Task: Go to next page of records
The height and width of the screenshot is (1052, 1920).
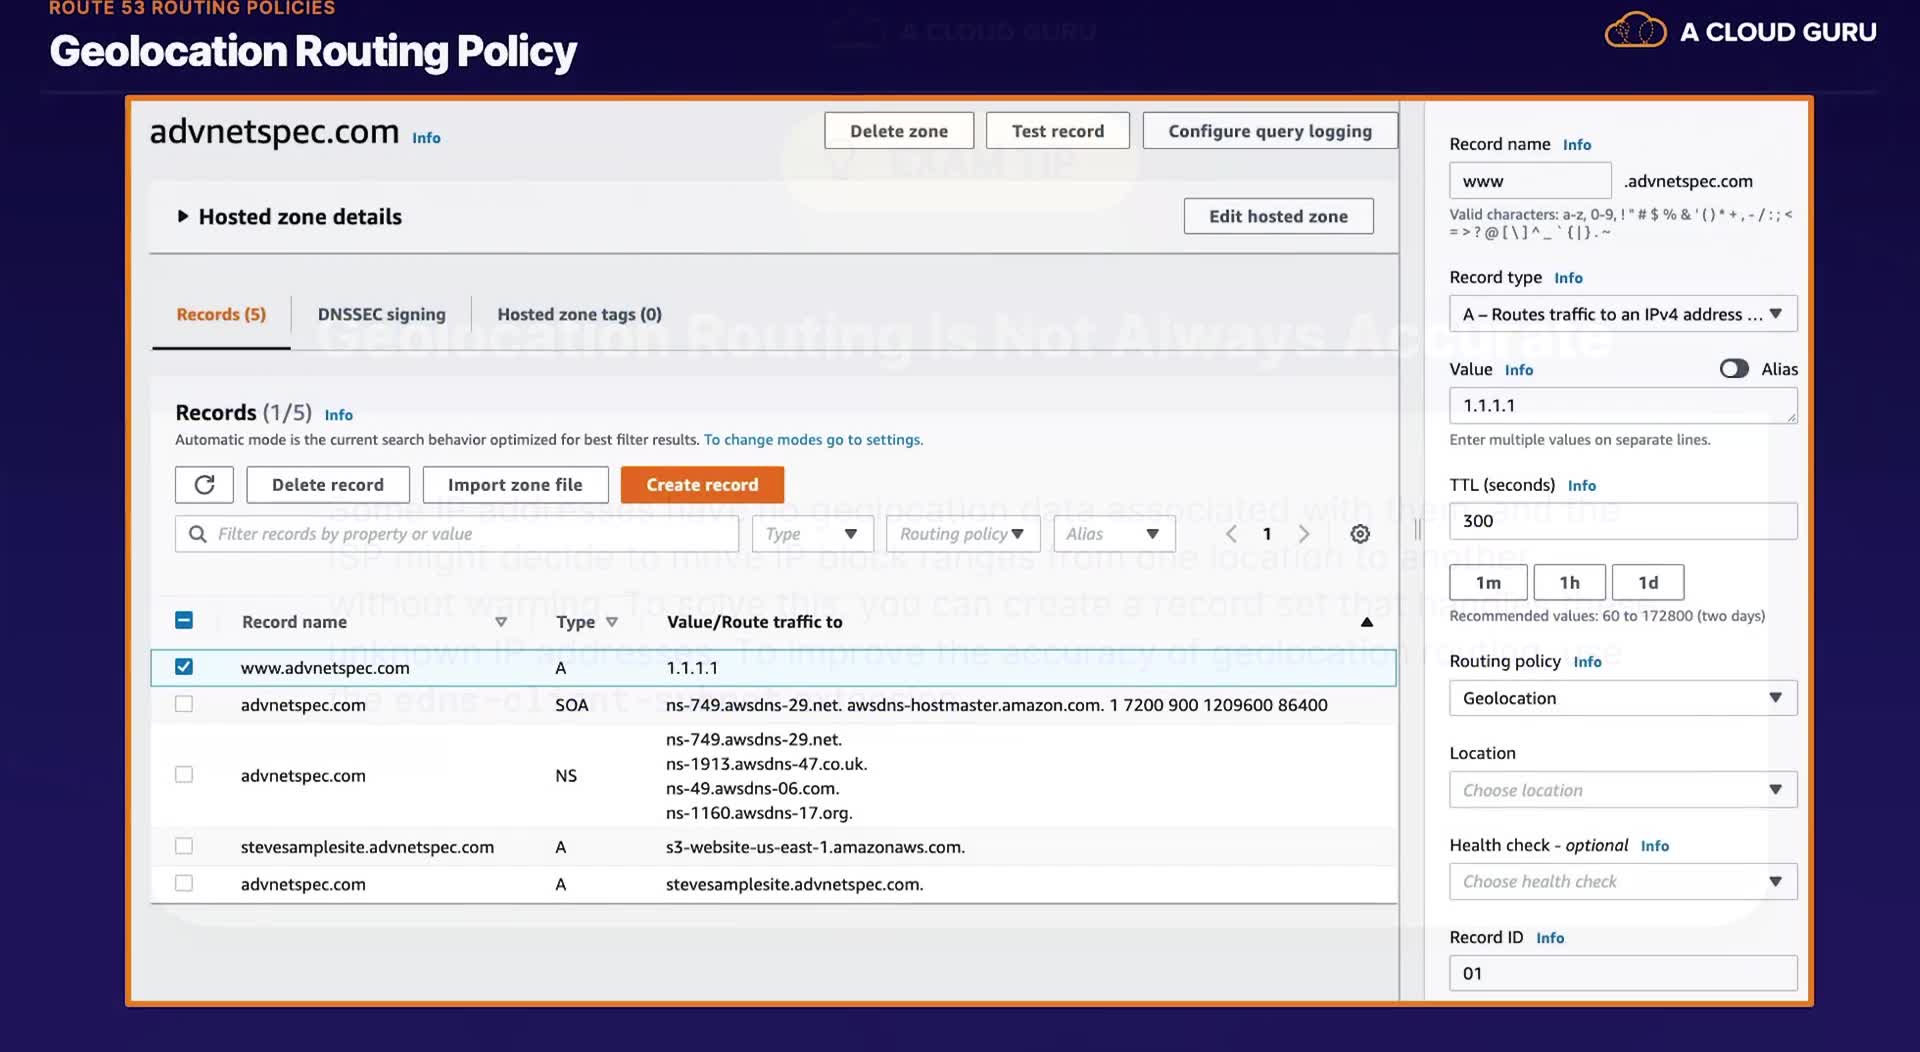Action: click(1304, 534)
